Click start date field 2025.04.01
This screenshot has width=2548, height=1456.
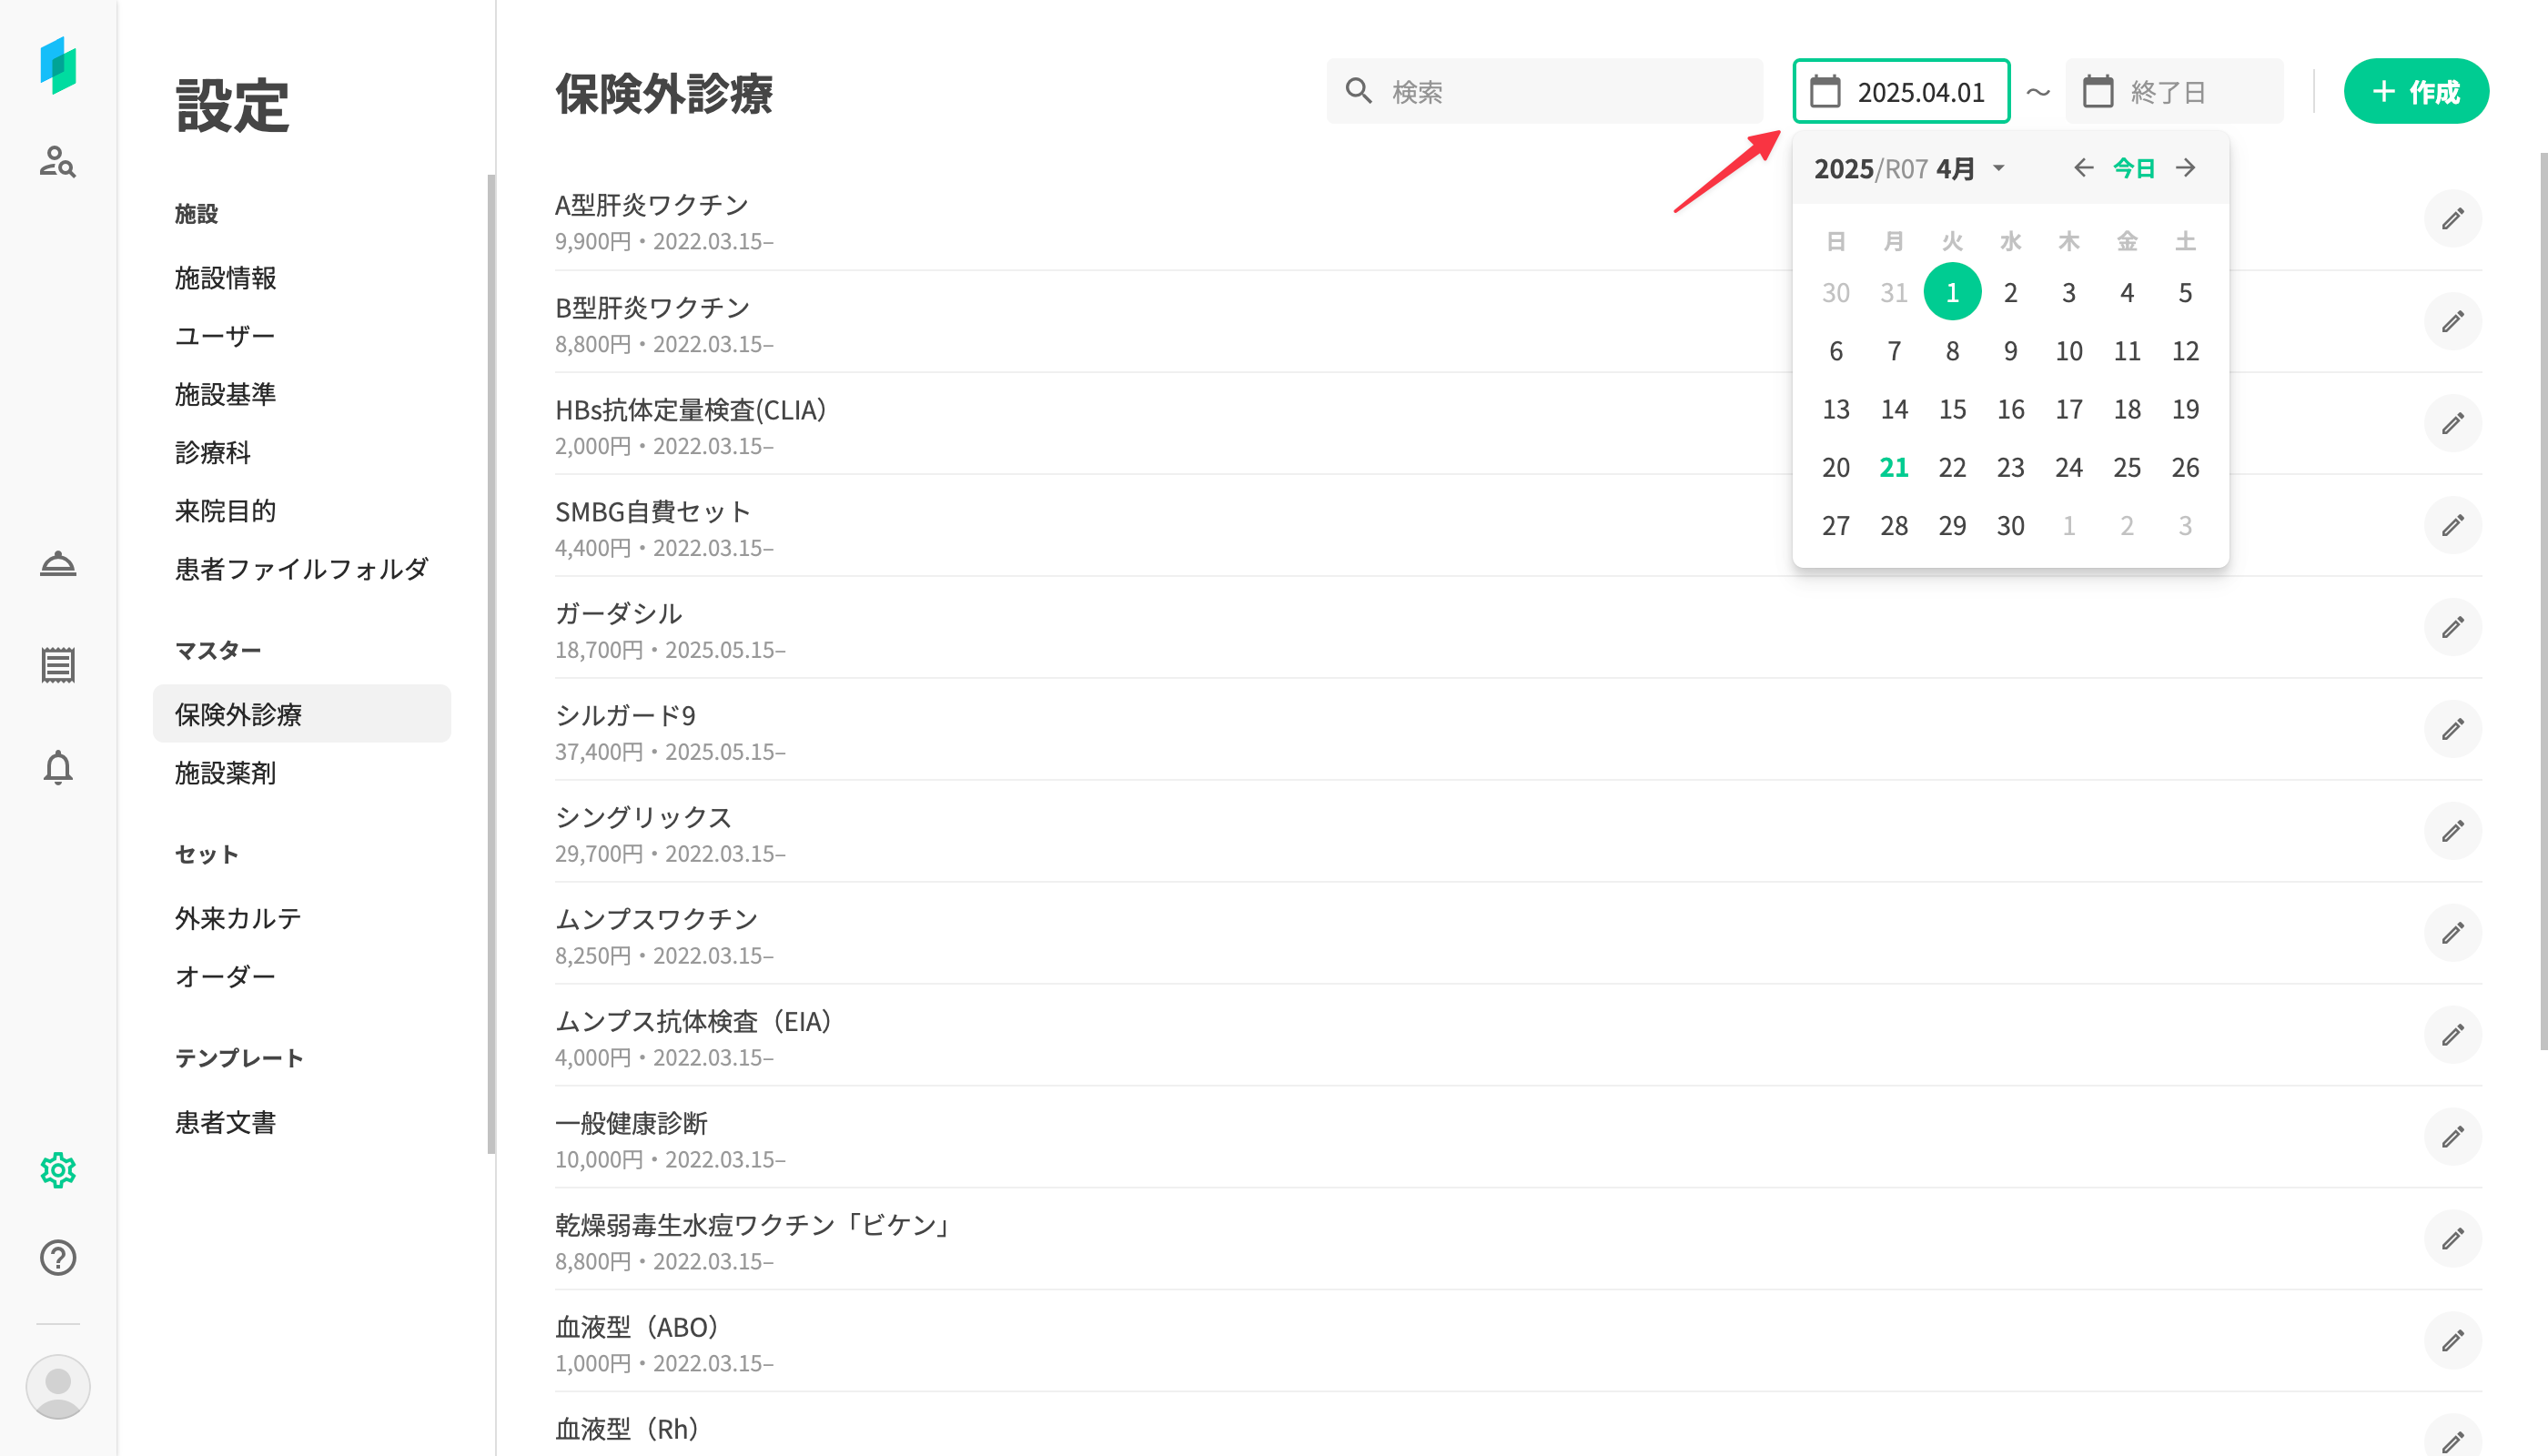point(1901,92)
